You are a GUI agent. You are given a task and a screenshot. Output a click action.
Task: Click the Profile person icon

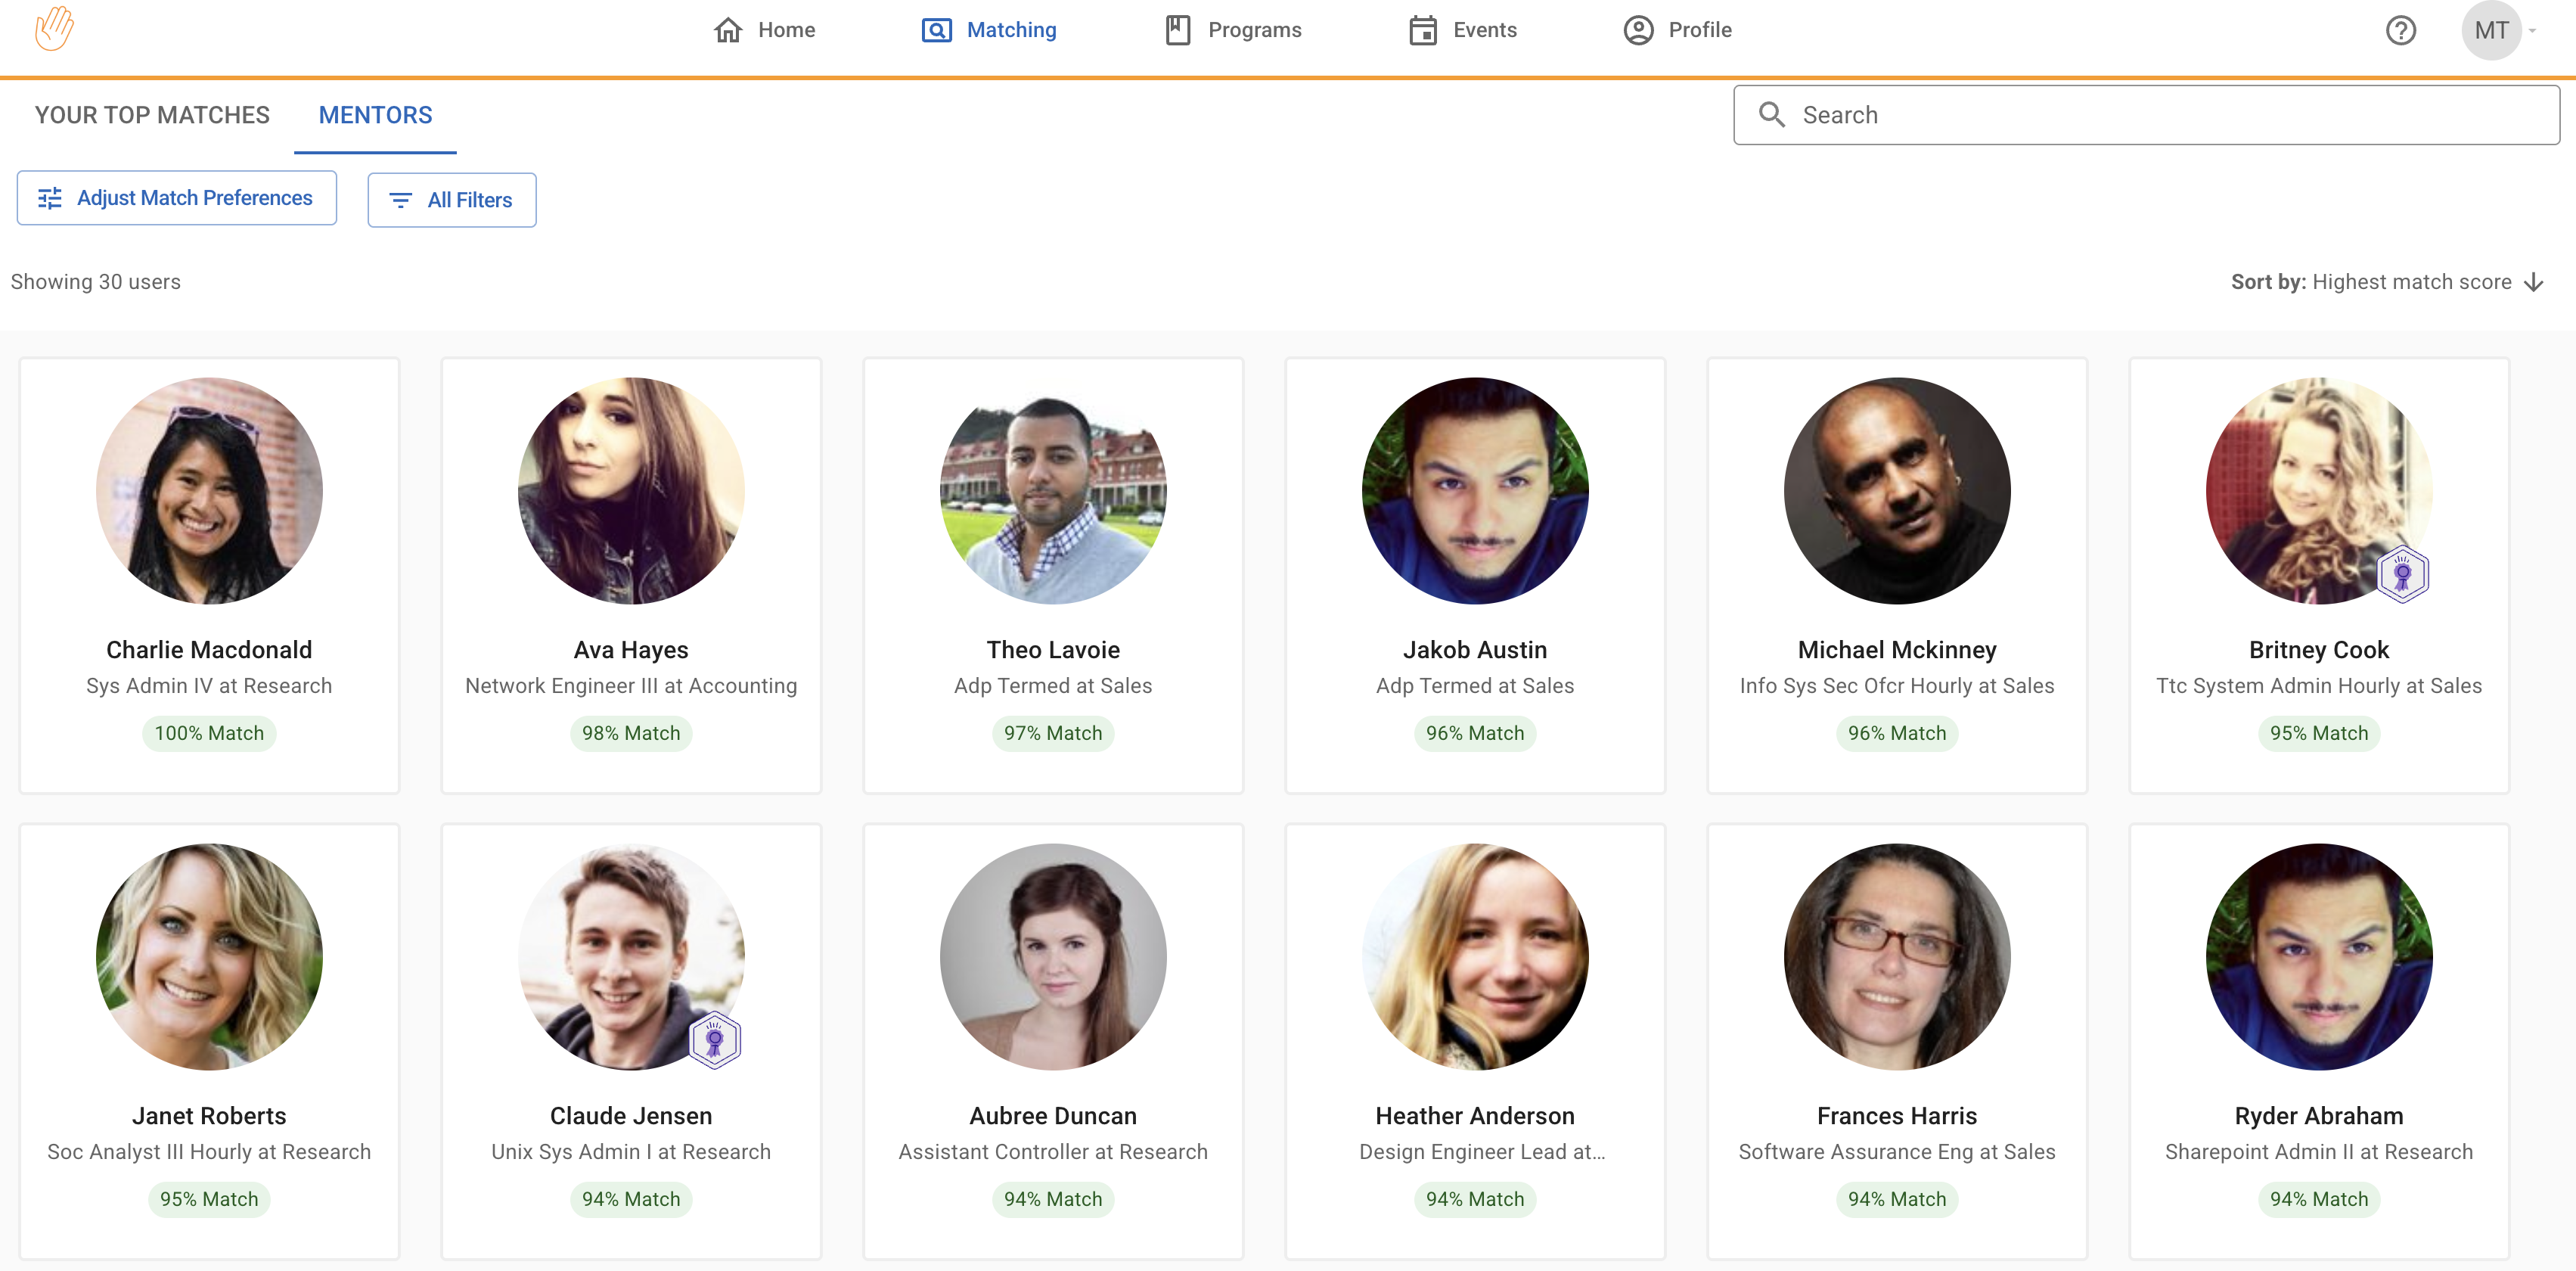click(1638, 30)
